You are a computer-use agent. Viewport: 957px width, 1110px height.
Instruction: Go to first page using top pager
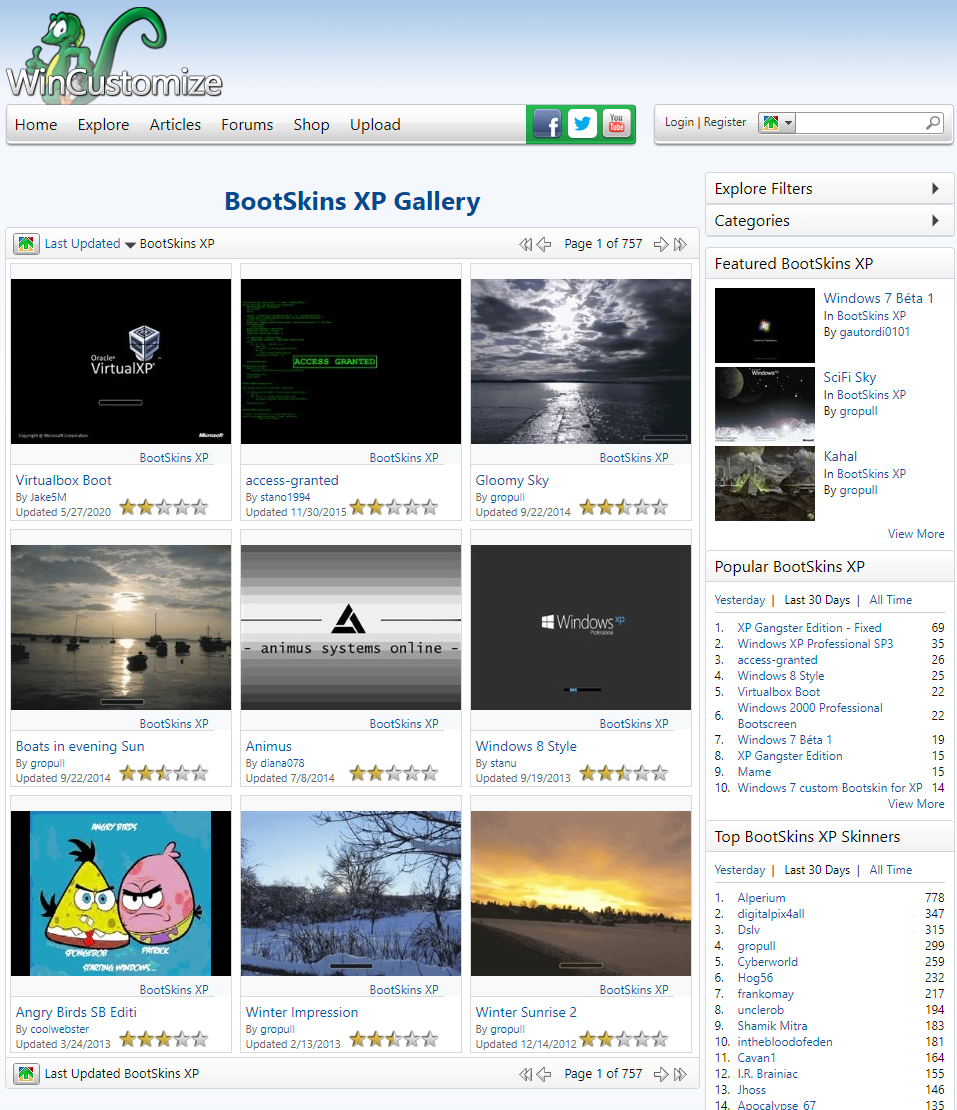tap(525, 244)
